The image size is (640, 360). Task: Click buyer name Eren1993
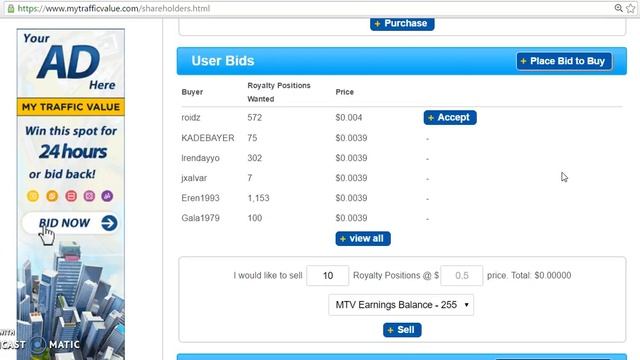[200, 198]
